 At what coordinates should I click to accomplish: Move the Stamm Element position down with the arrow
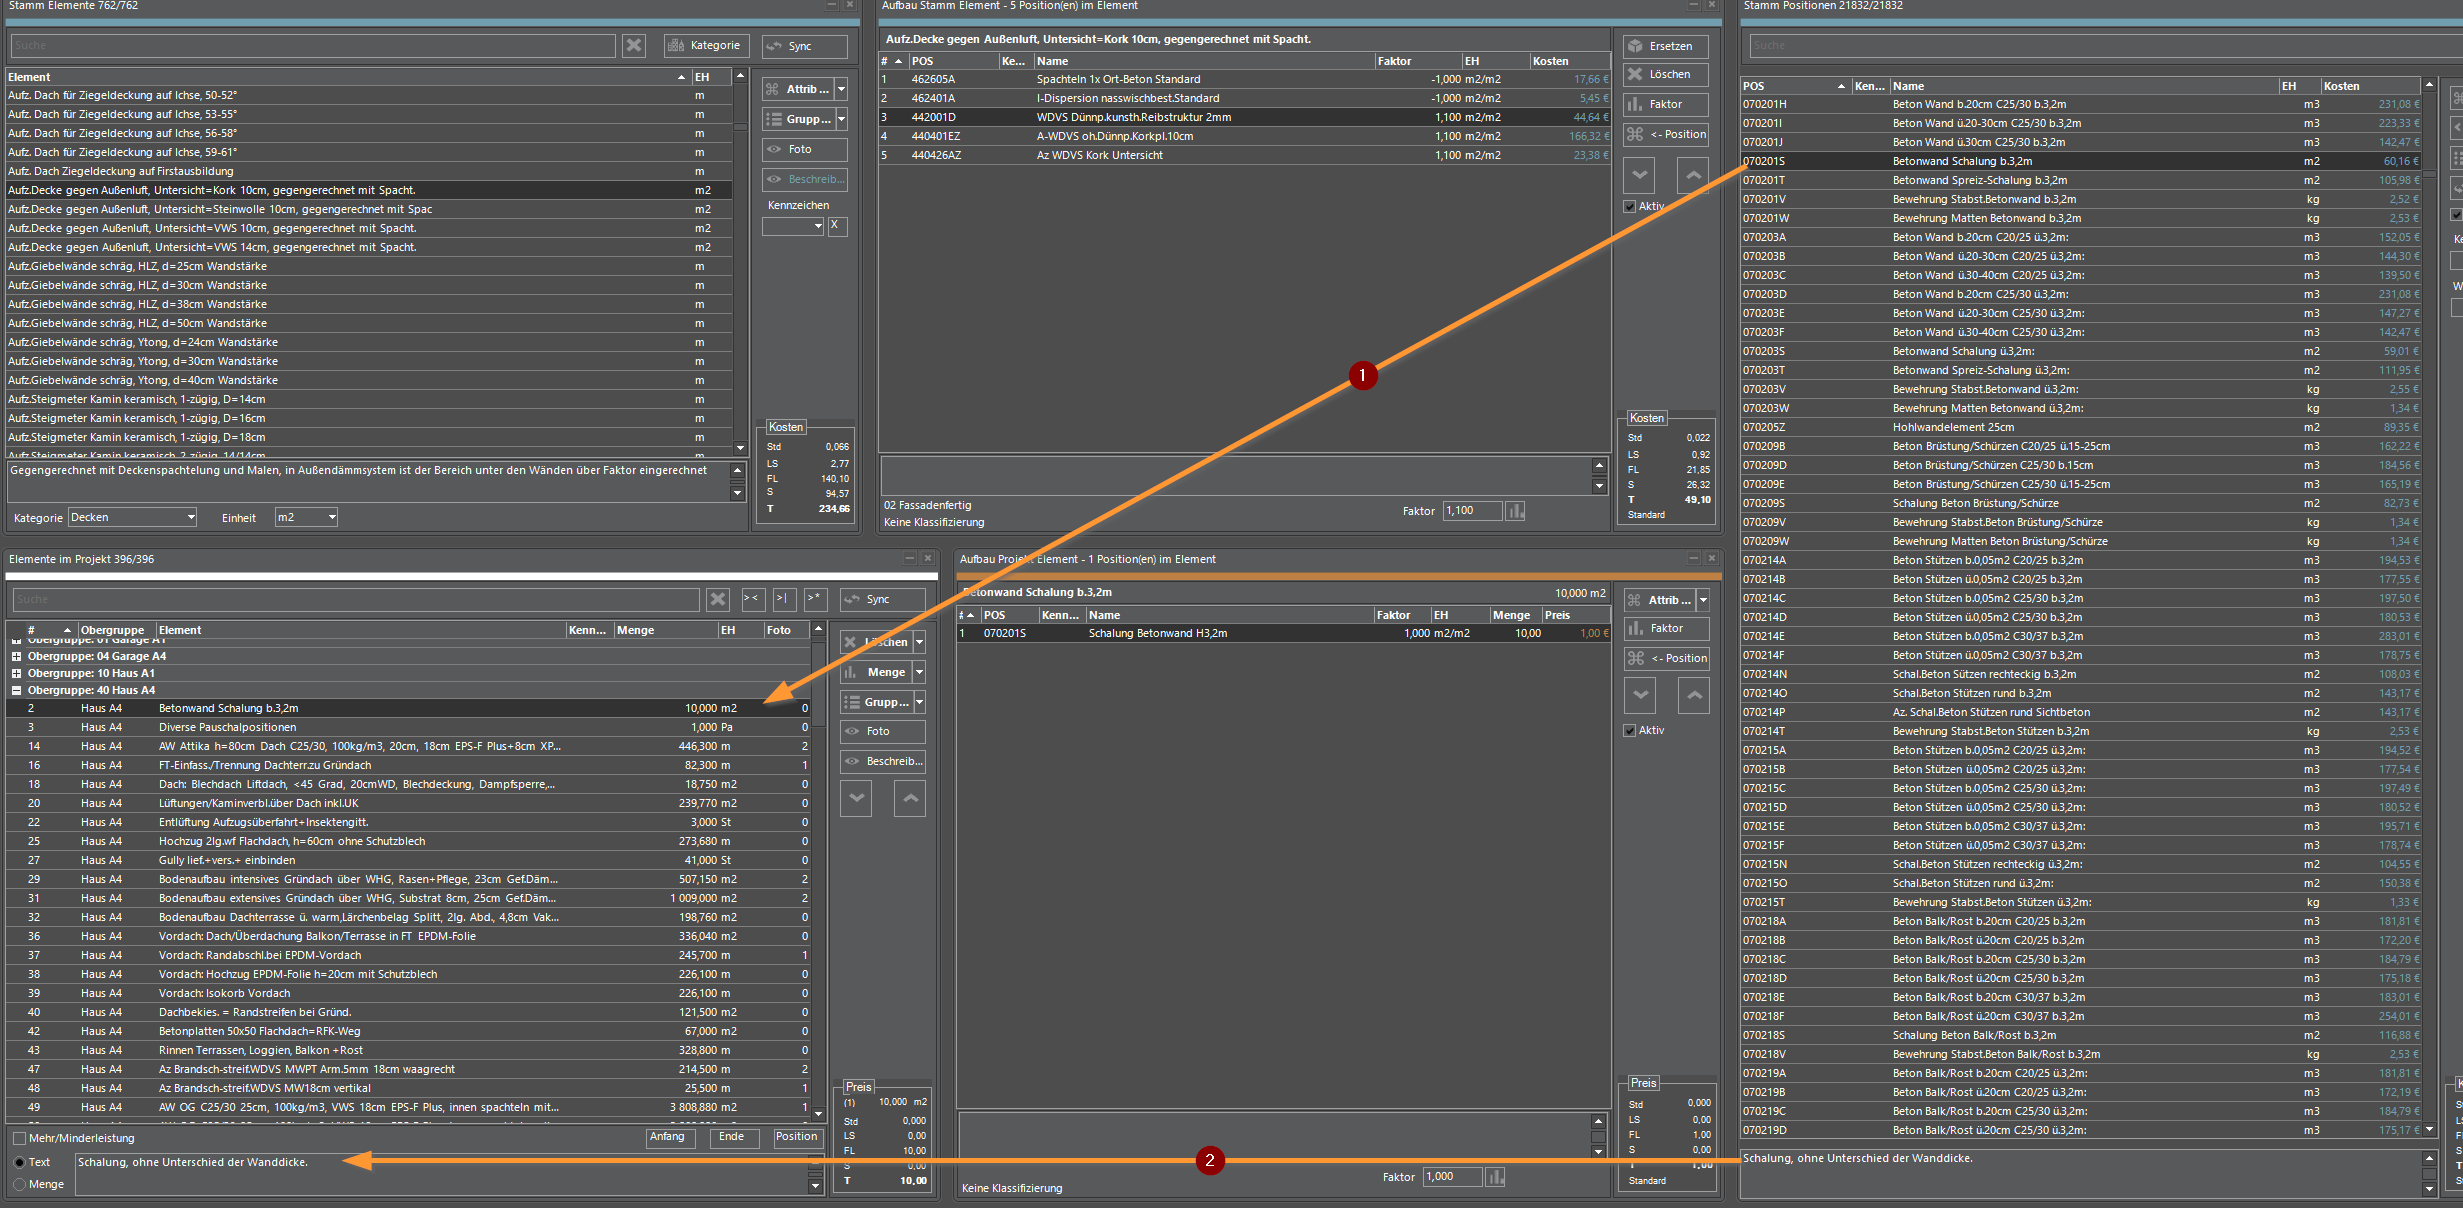[1640, 175]
